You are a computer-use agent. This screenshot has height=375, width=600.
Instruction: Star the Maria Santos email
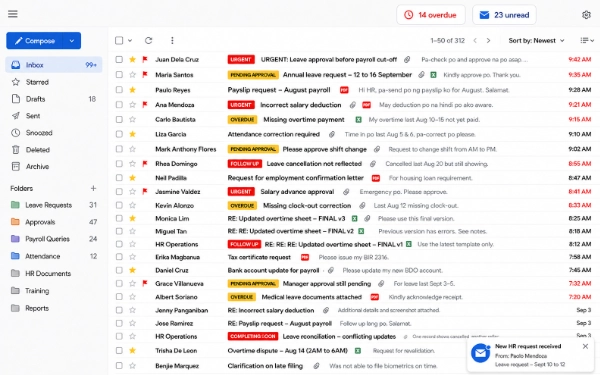[132, 75]
